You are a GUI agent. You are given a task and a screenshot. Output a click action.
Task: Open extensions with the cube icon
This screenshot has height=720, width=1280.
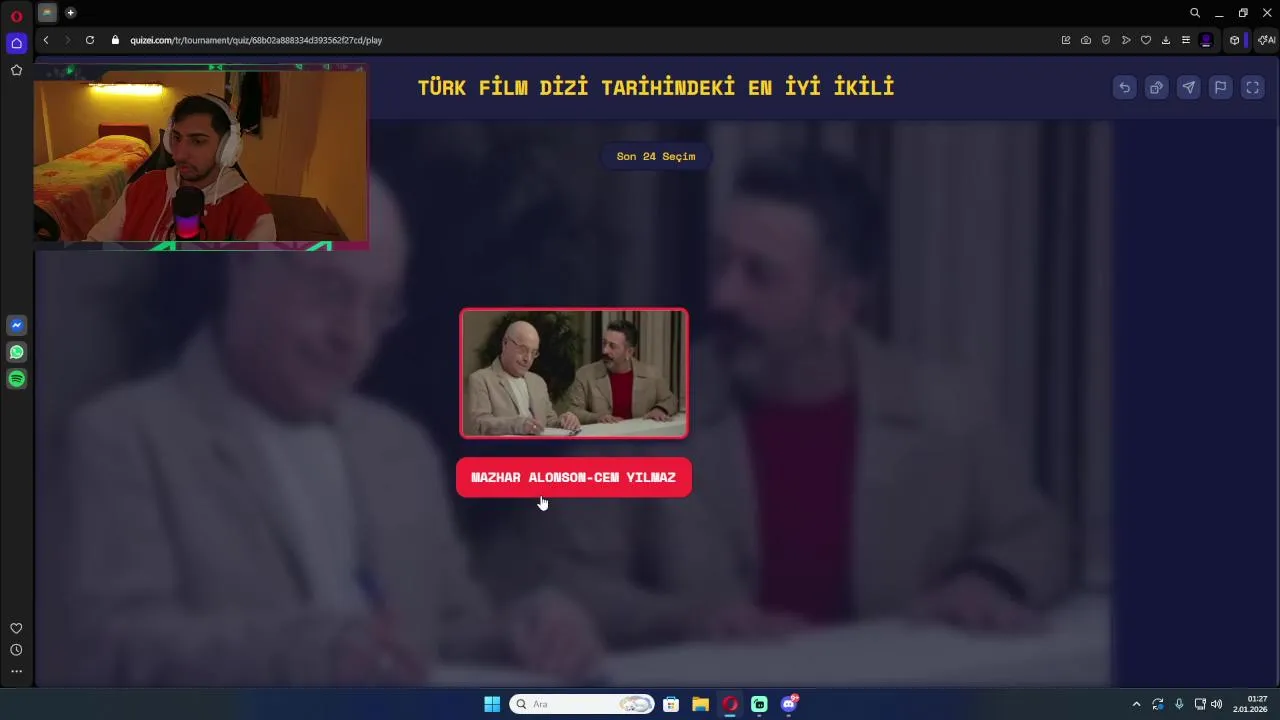(1235, 40)
